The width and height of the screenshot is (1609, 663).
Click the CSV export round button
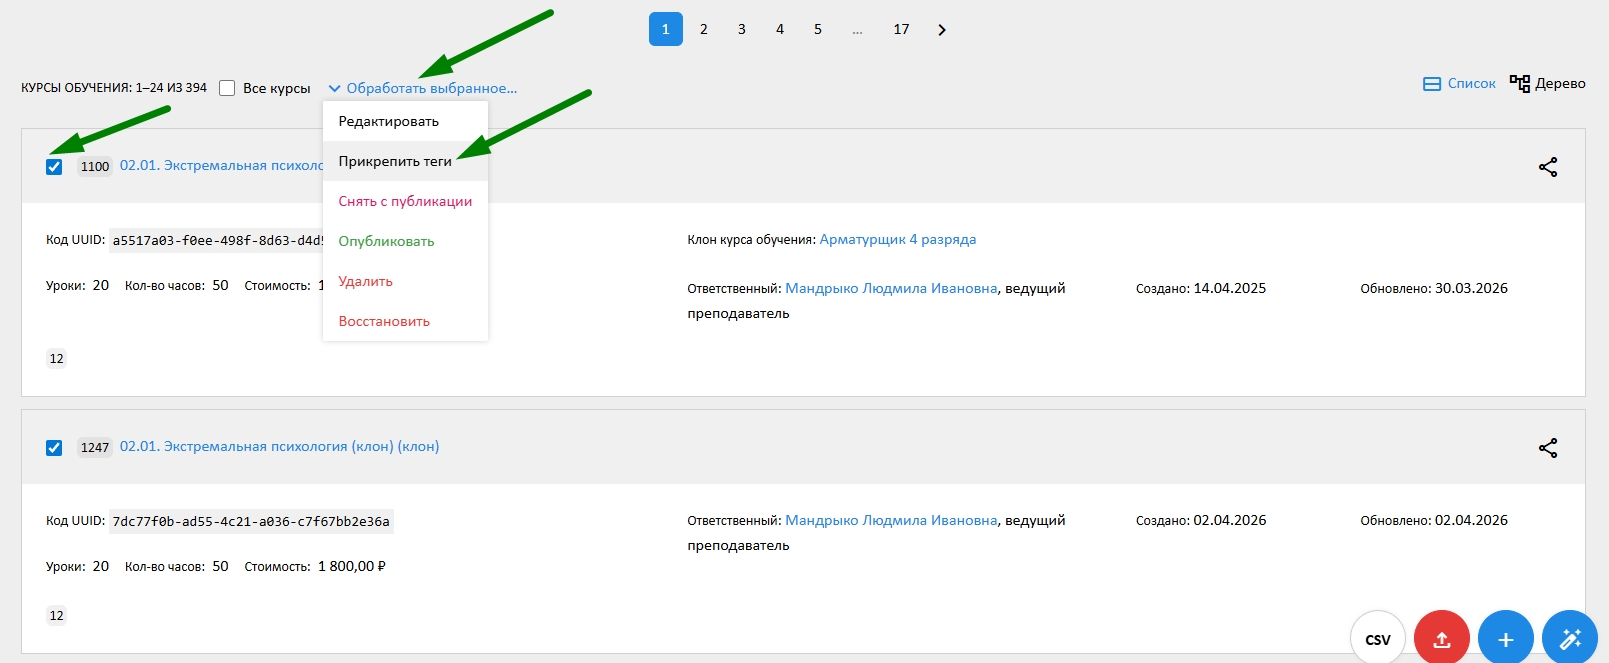click(1378, 638)
